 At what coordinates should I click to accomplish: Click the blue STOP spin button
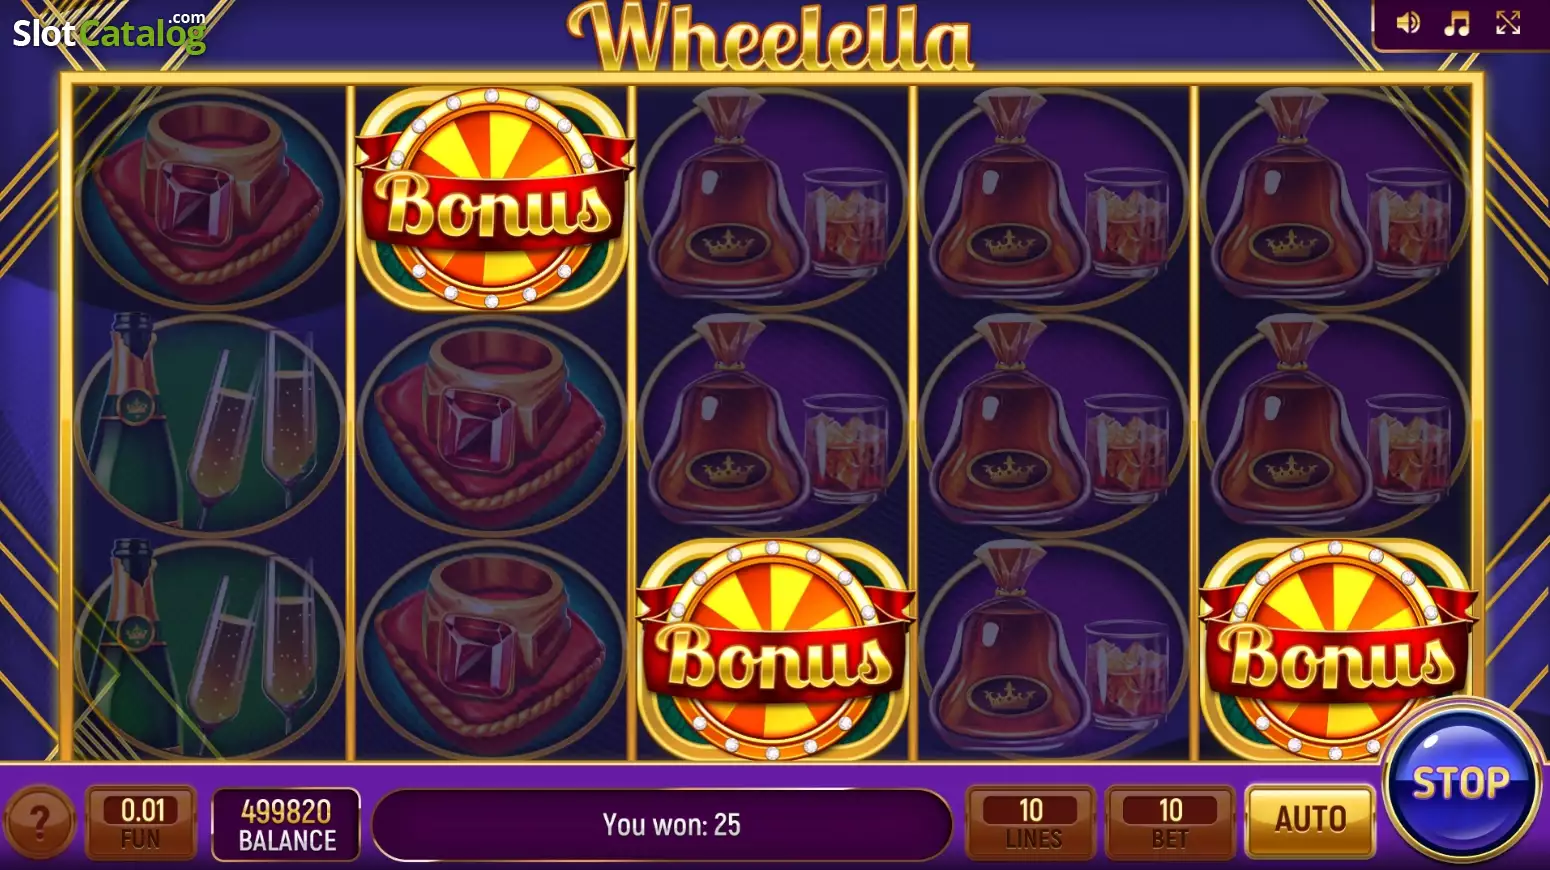point(1461,781)
